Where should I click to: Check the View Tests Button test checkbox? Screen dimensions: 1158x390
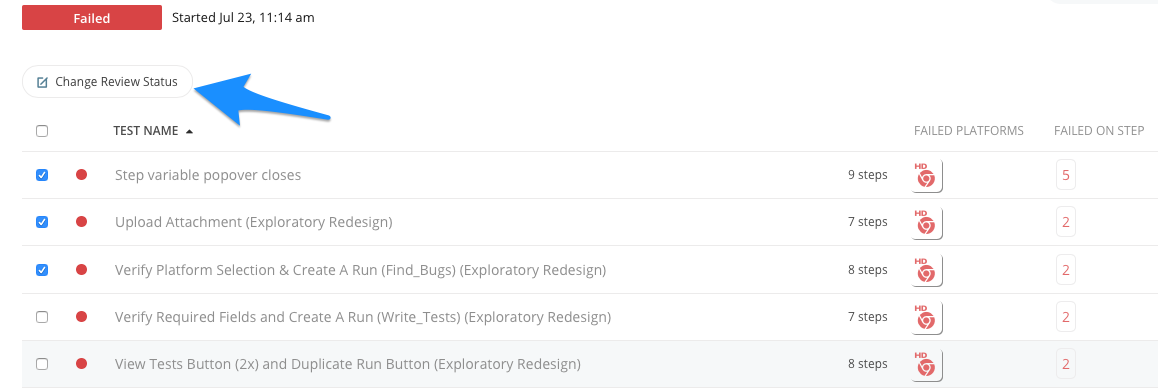pyautogui.click(x=42, y=364)
